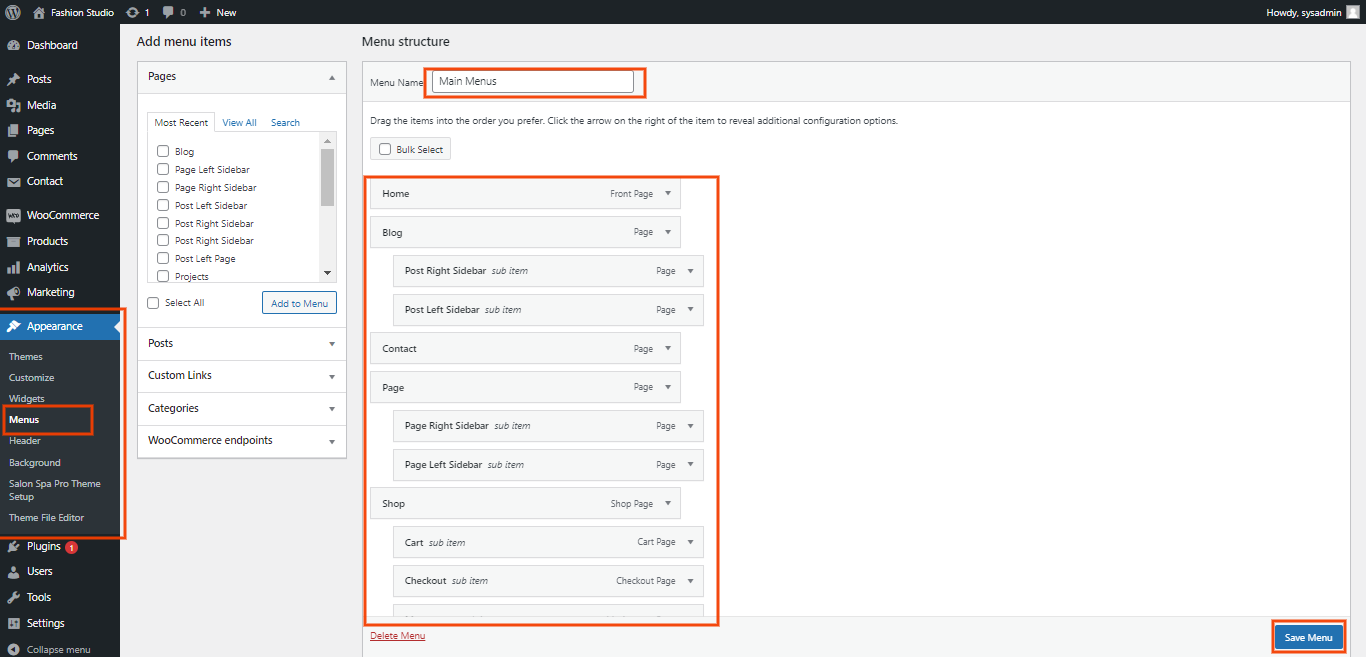Toggle the Select All checkbox

click(153, 303)
